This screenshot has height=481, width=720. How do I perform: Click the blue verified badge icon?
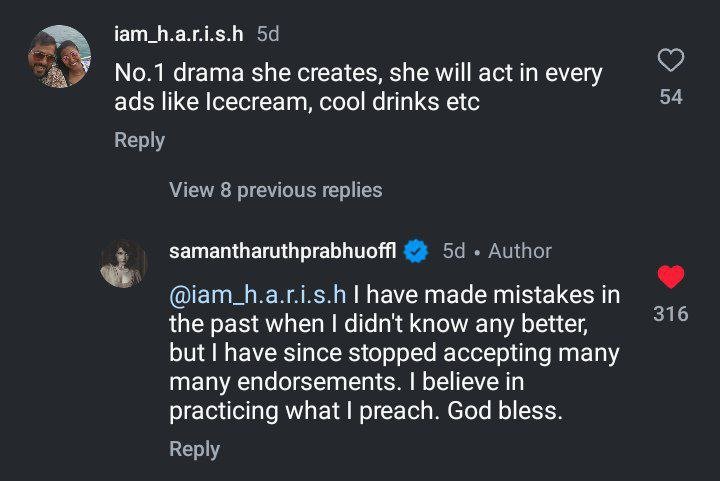pyautogui.click(x=416, y=252)
